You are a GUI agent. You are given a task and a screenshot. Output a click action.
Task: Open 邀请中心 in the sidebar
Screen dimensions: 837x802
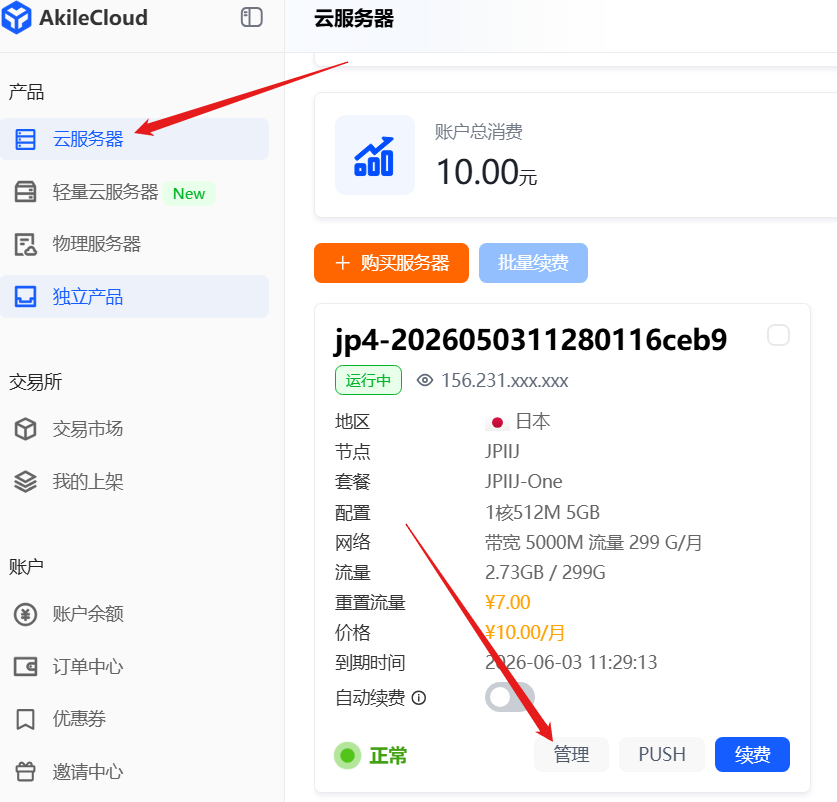tap(134, 772)
